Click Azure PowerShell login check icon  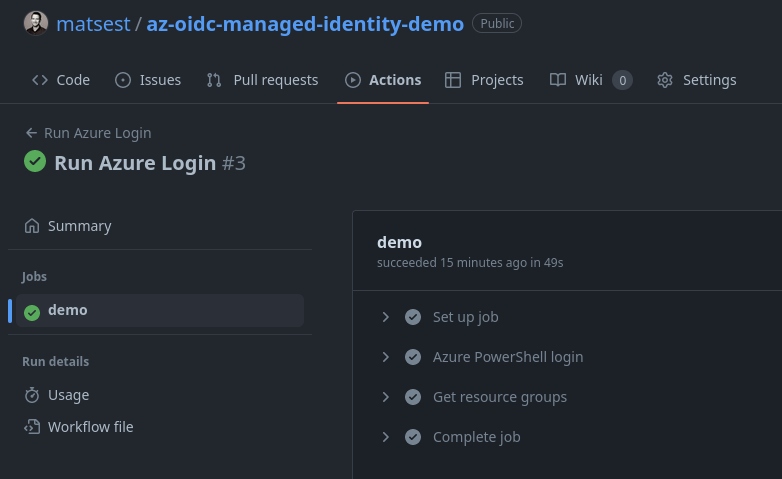(413, 357)
